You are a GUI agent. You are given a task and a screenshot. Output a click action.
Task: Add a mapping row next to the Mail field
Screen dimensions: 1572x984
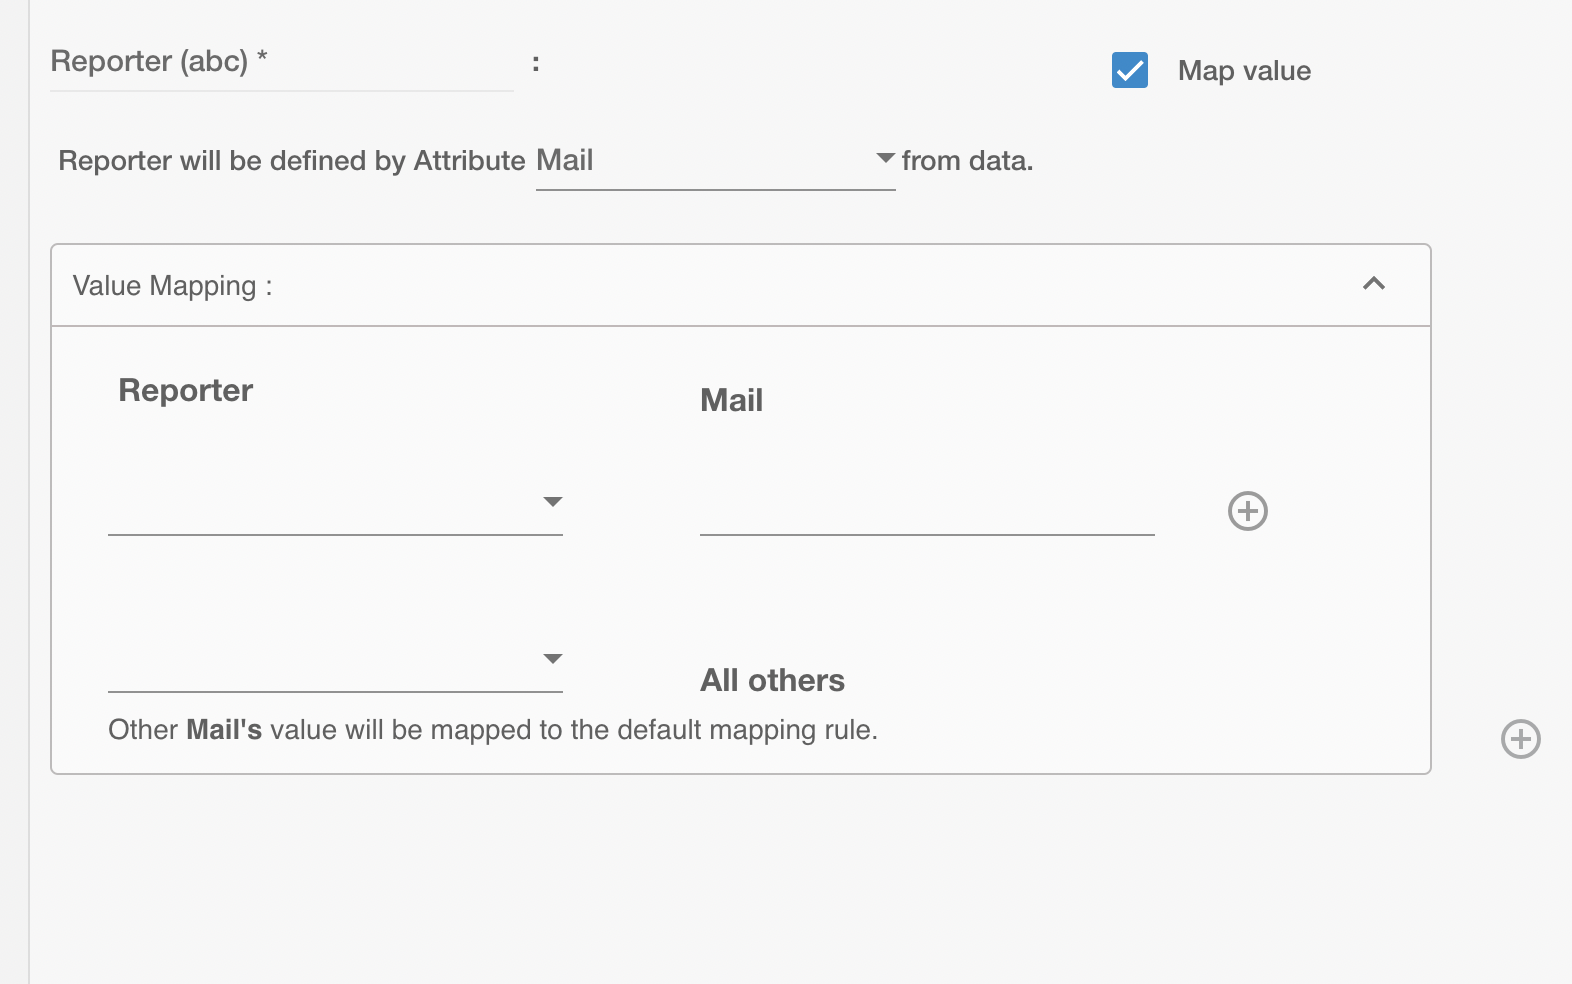point(1248,511)
